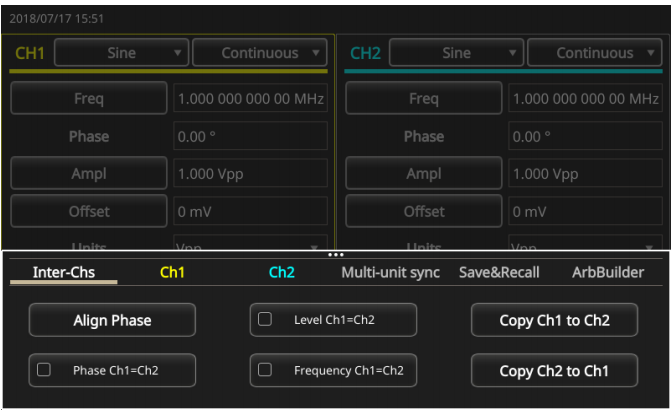Click Copy Ch1 to Ch2 button
672x410 pixels.
point(554,320)
